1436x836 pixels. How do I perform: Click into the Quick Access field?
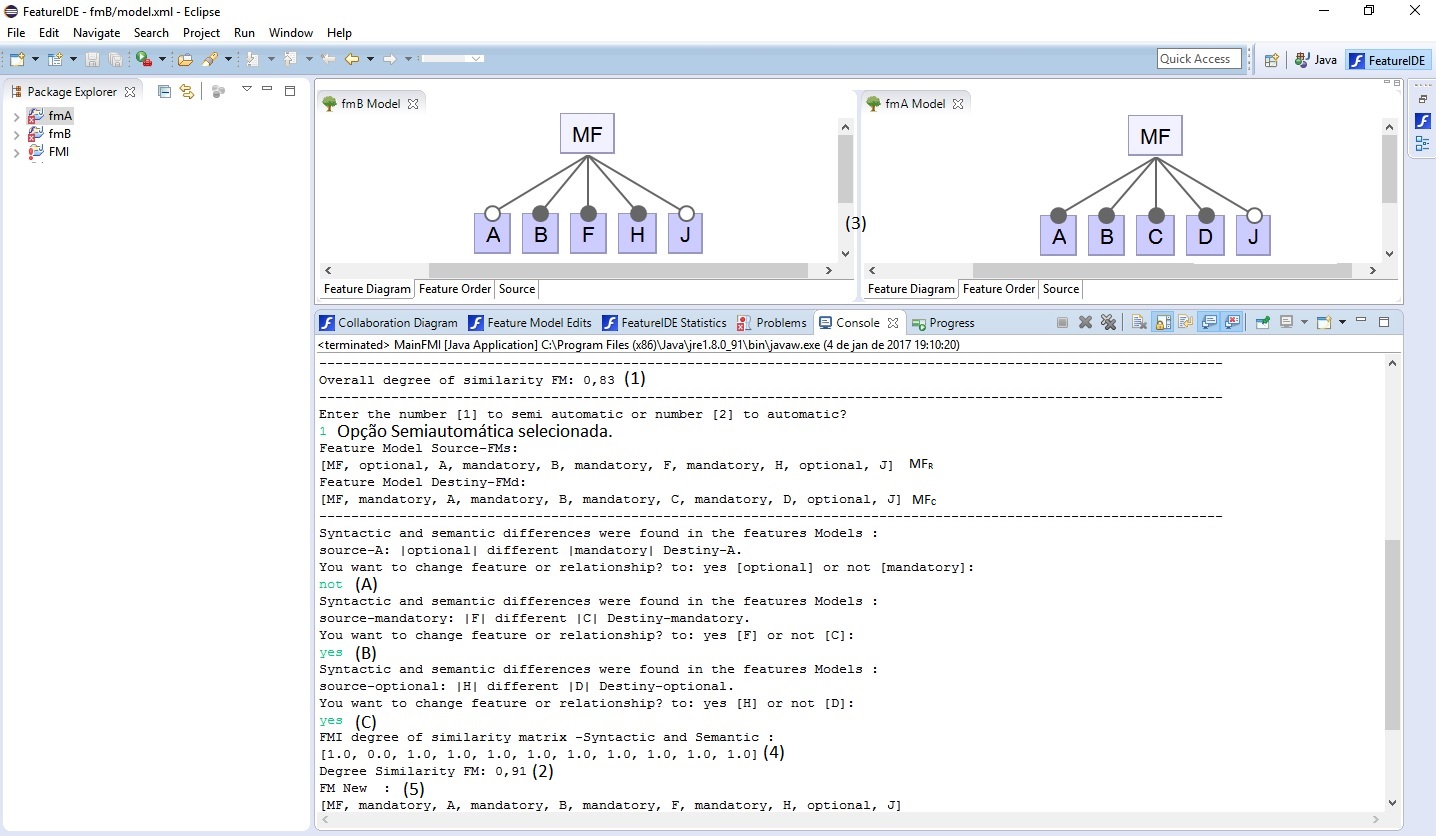pos(1198,59)
